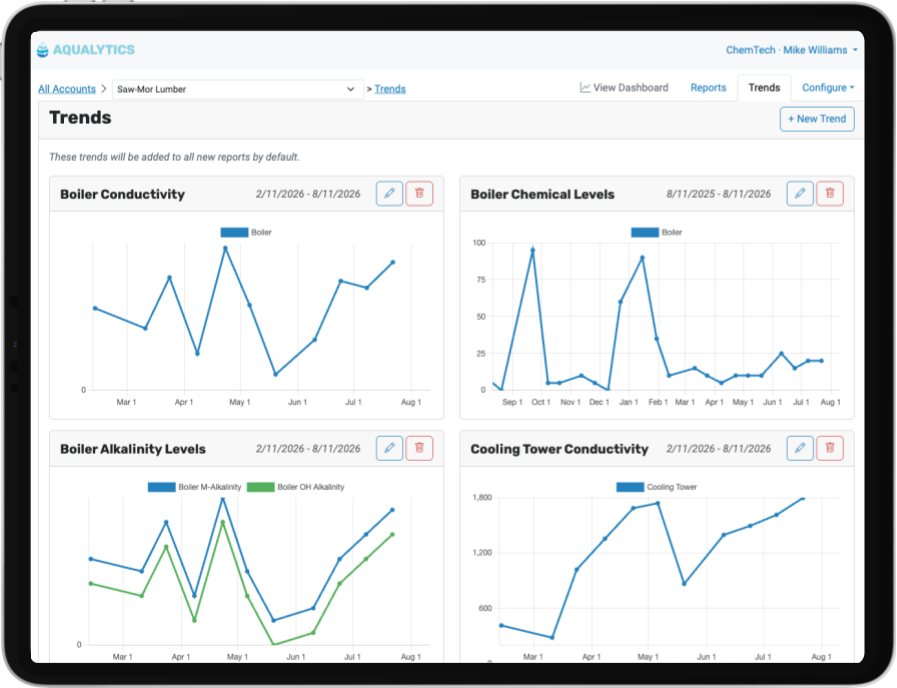Edit the Boiler Chemical Levels trend
Viewport: 897px width, 688px height.
pyautogui.click(x=800, y=193)
